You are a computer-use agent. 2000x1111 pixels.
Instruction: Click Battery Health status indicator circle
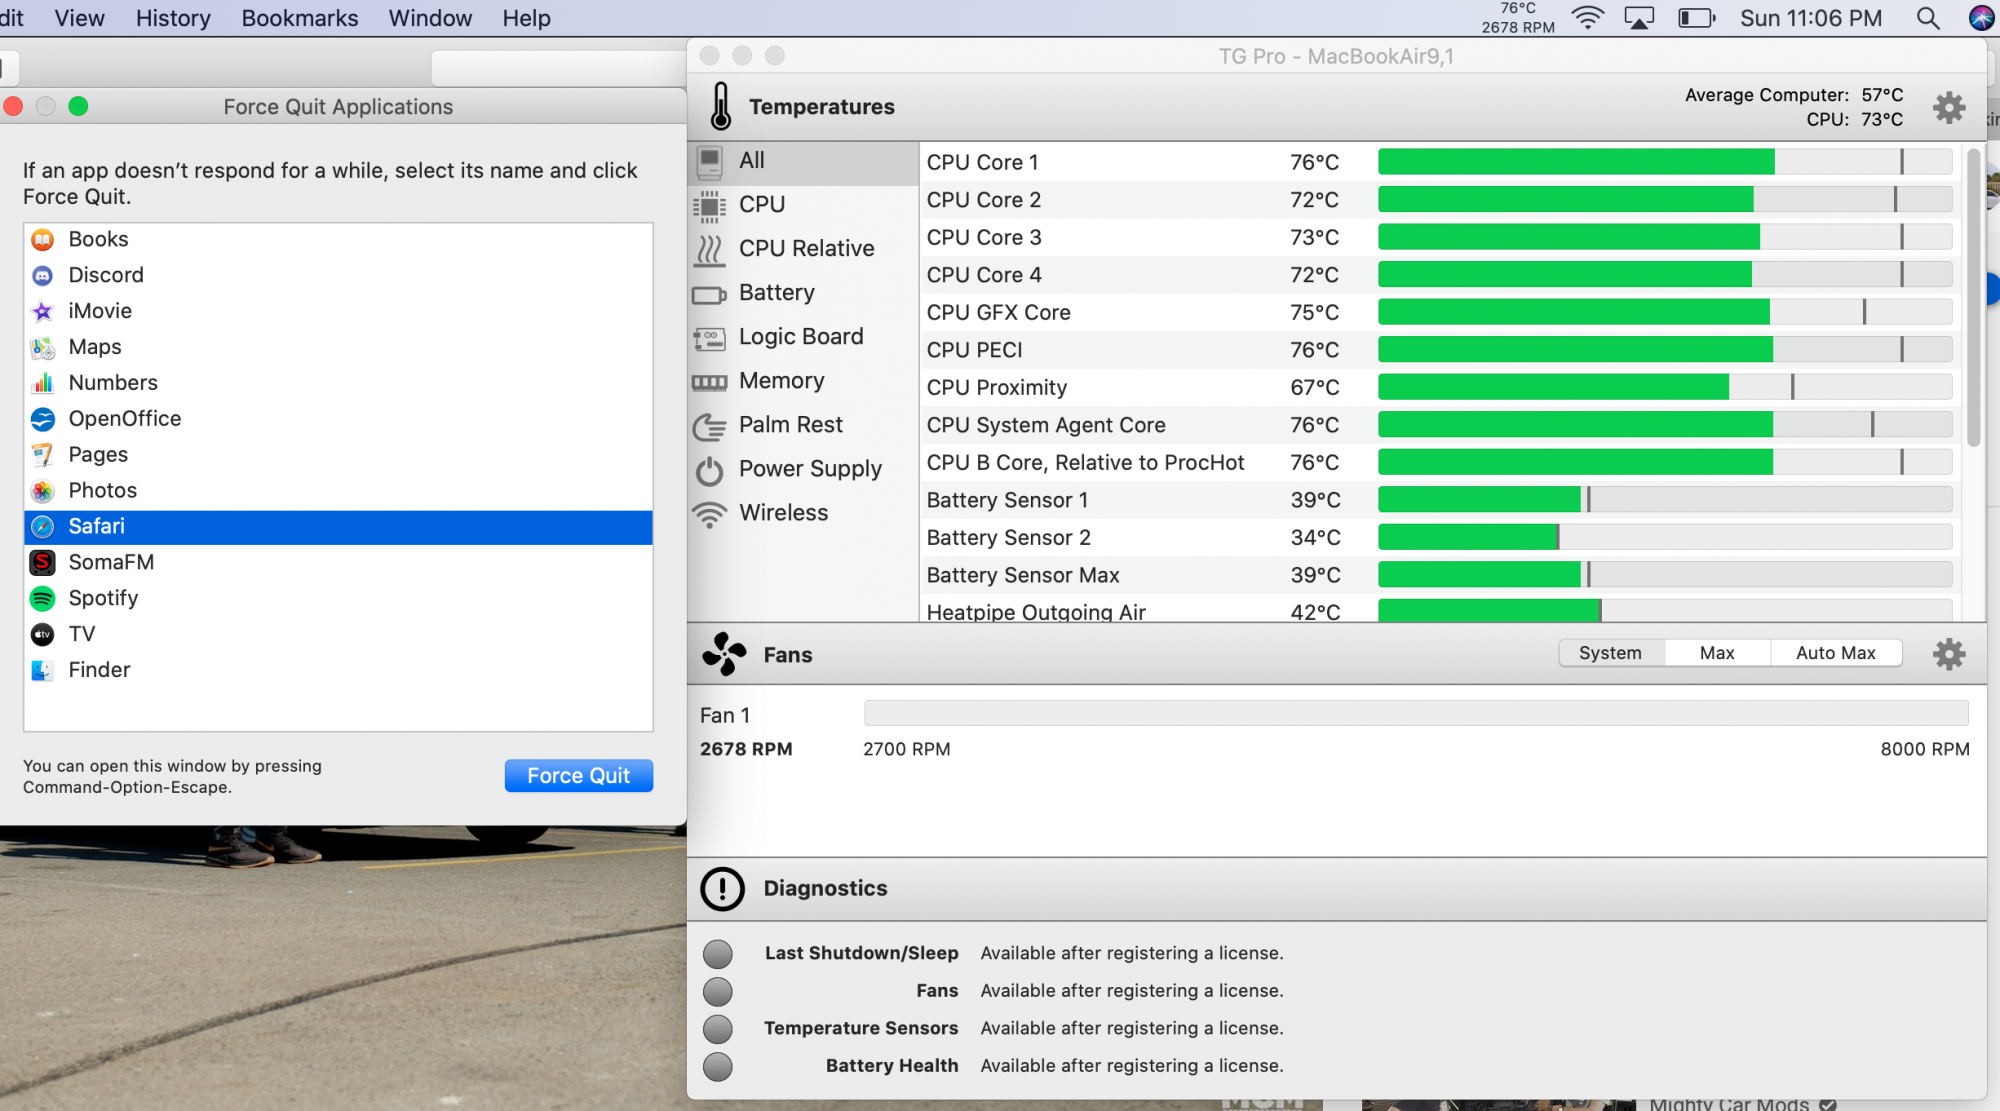pyautogui.click(x=717, y=1067)
